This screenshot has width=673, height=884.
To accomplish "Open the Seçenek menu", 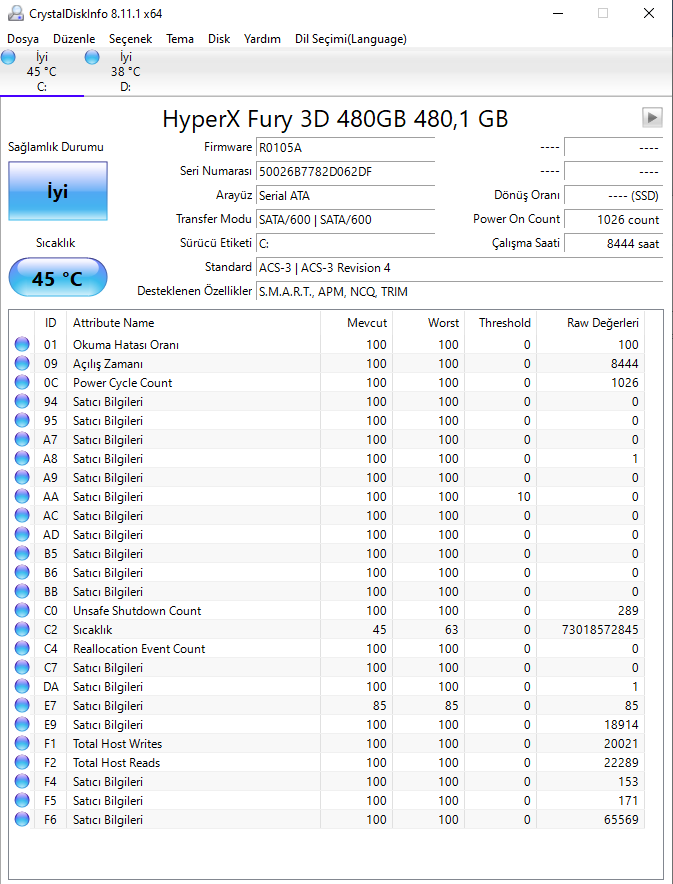I will [131, 39].
